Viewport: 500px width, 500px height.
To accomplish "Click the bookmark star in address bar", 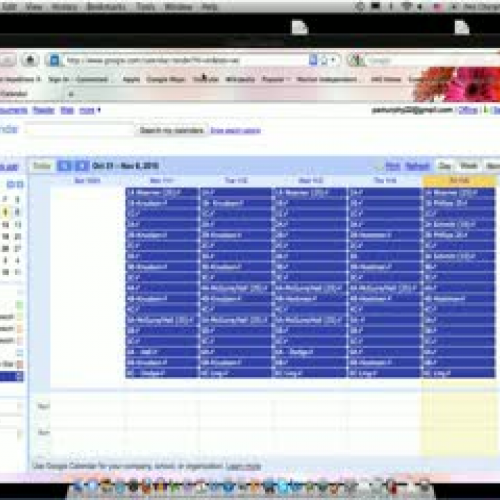I will click(x=324, y=61).
